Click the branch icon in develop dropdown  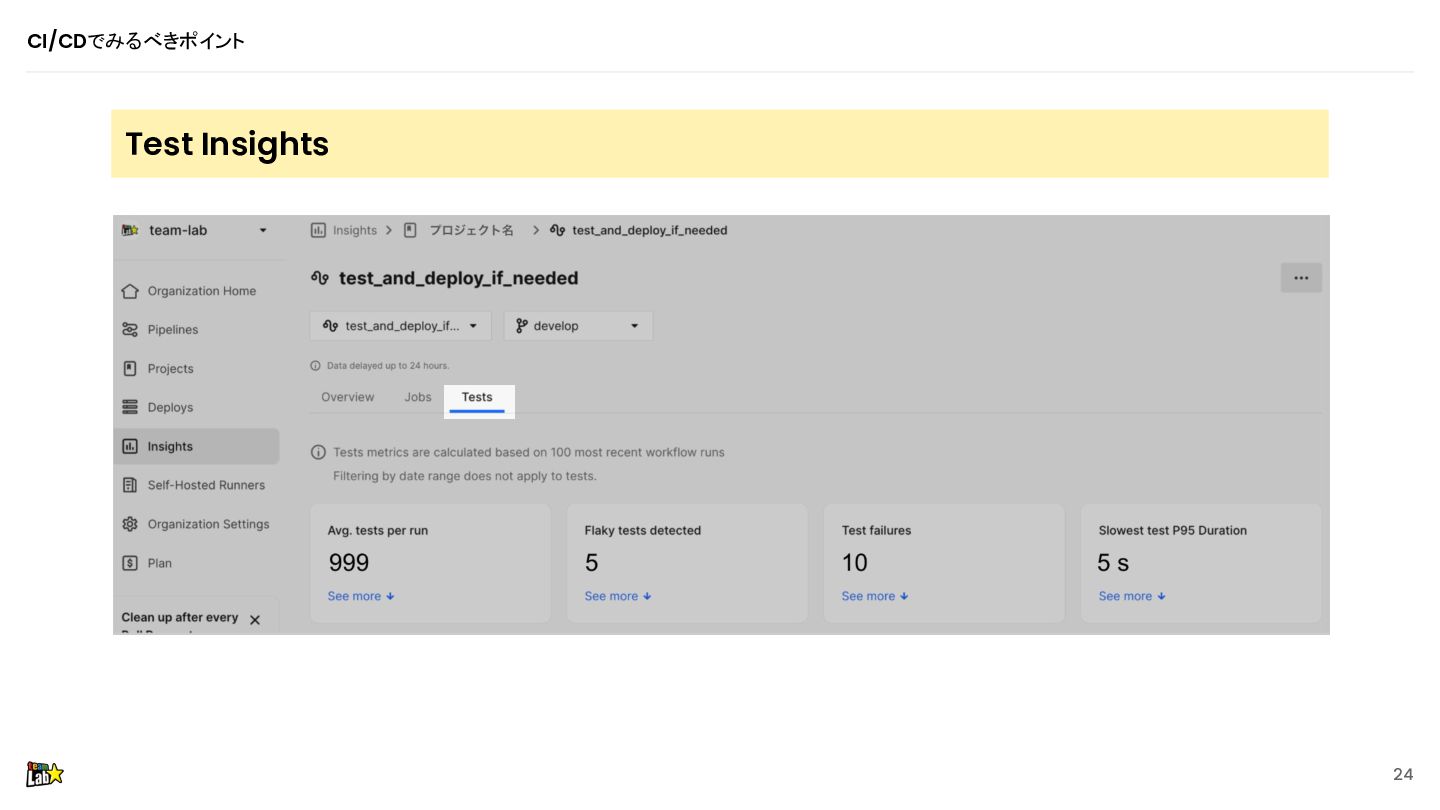(522, 326)
